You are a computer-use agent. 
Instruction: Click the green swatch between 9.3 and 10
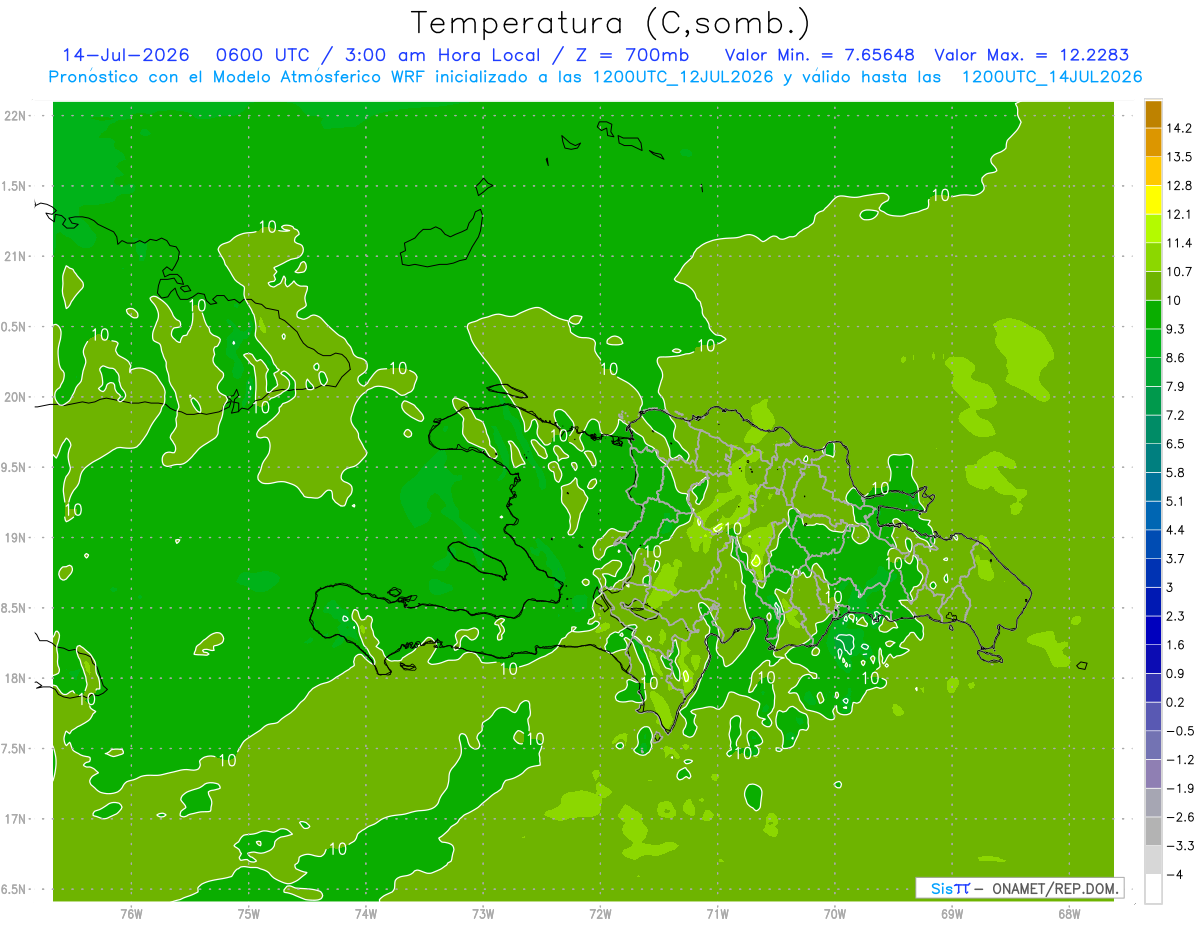pyautogui.click(x=1153, y=314)
